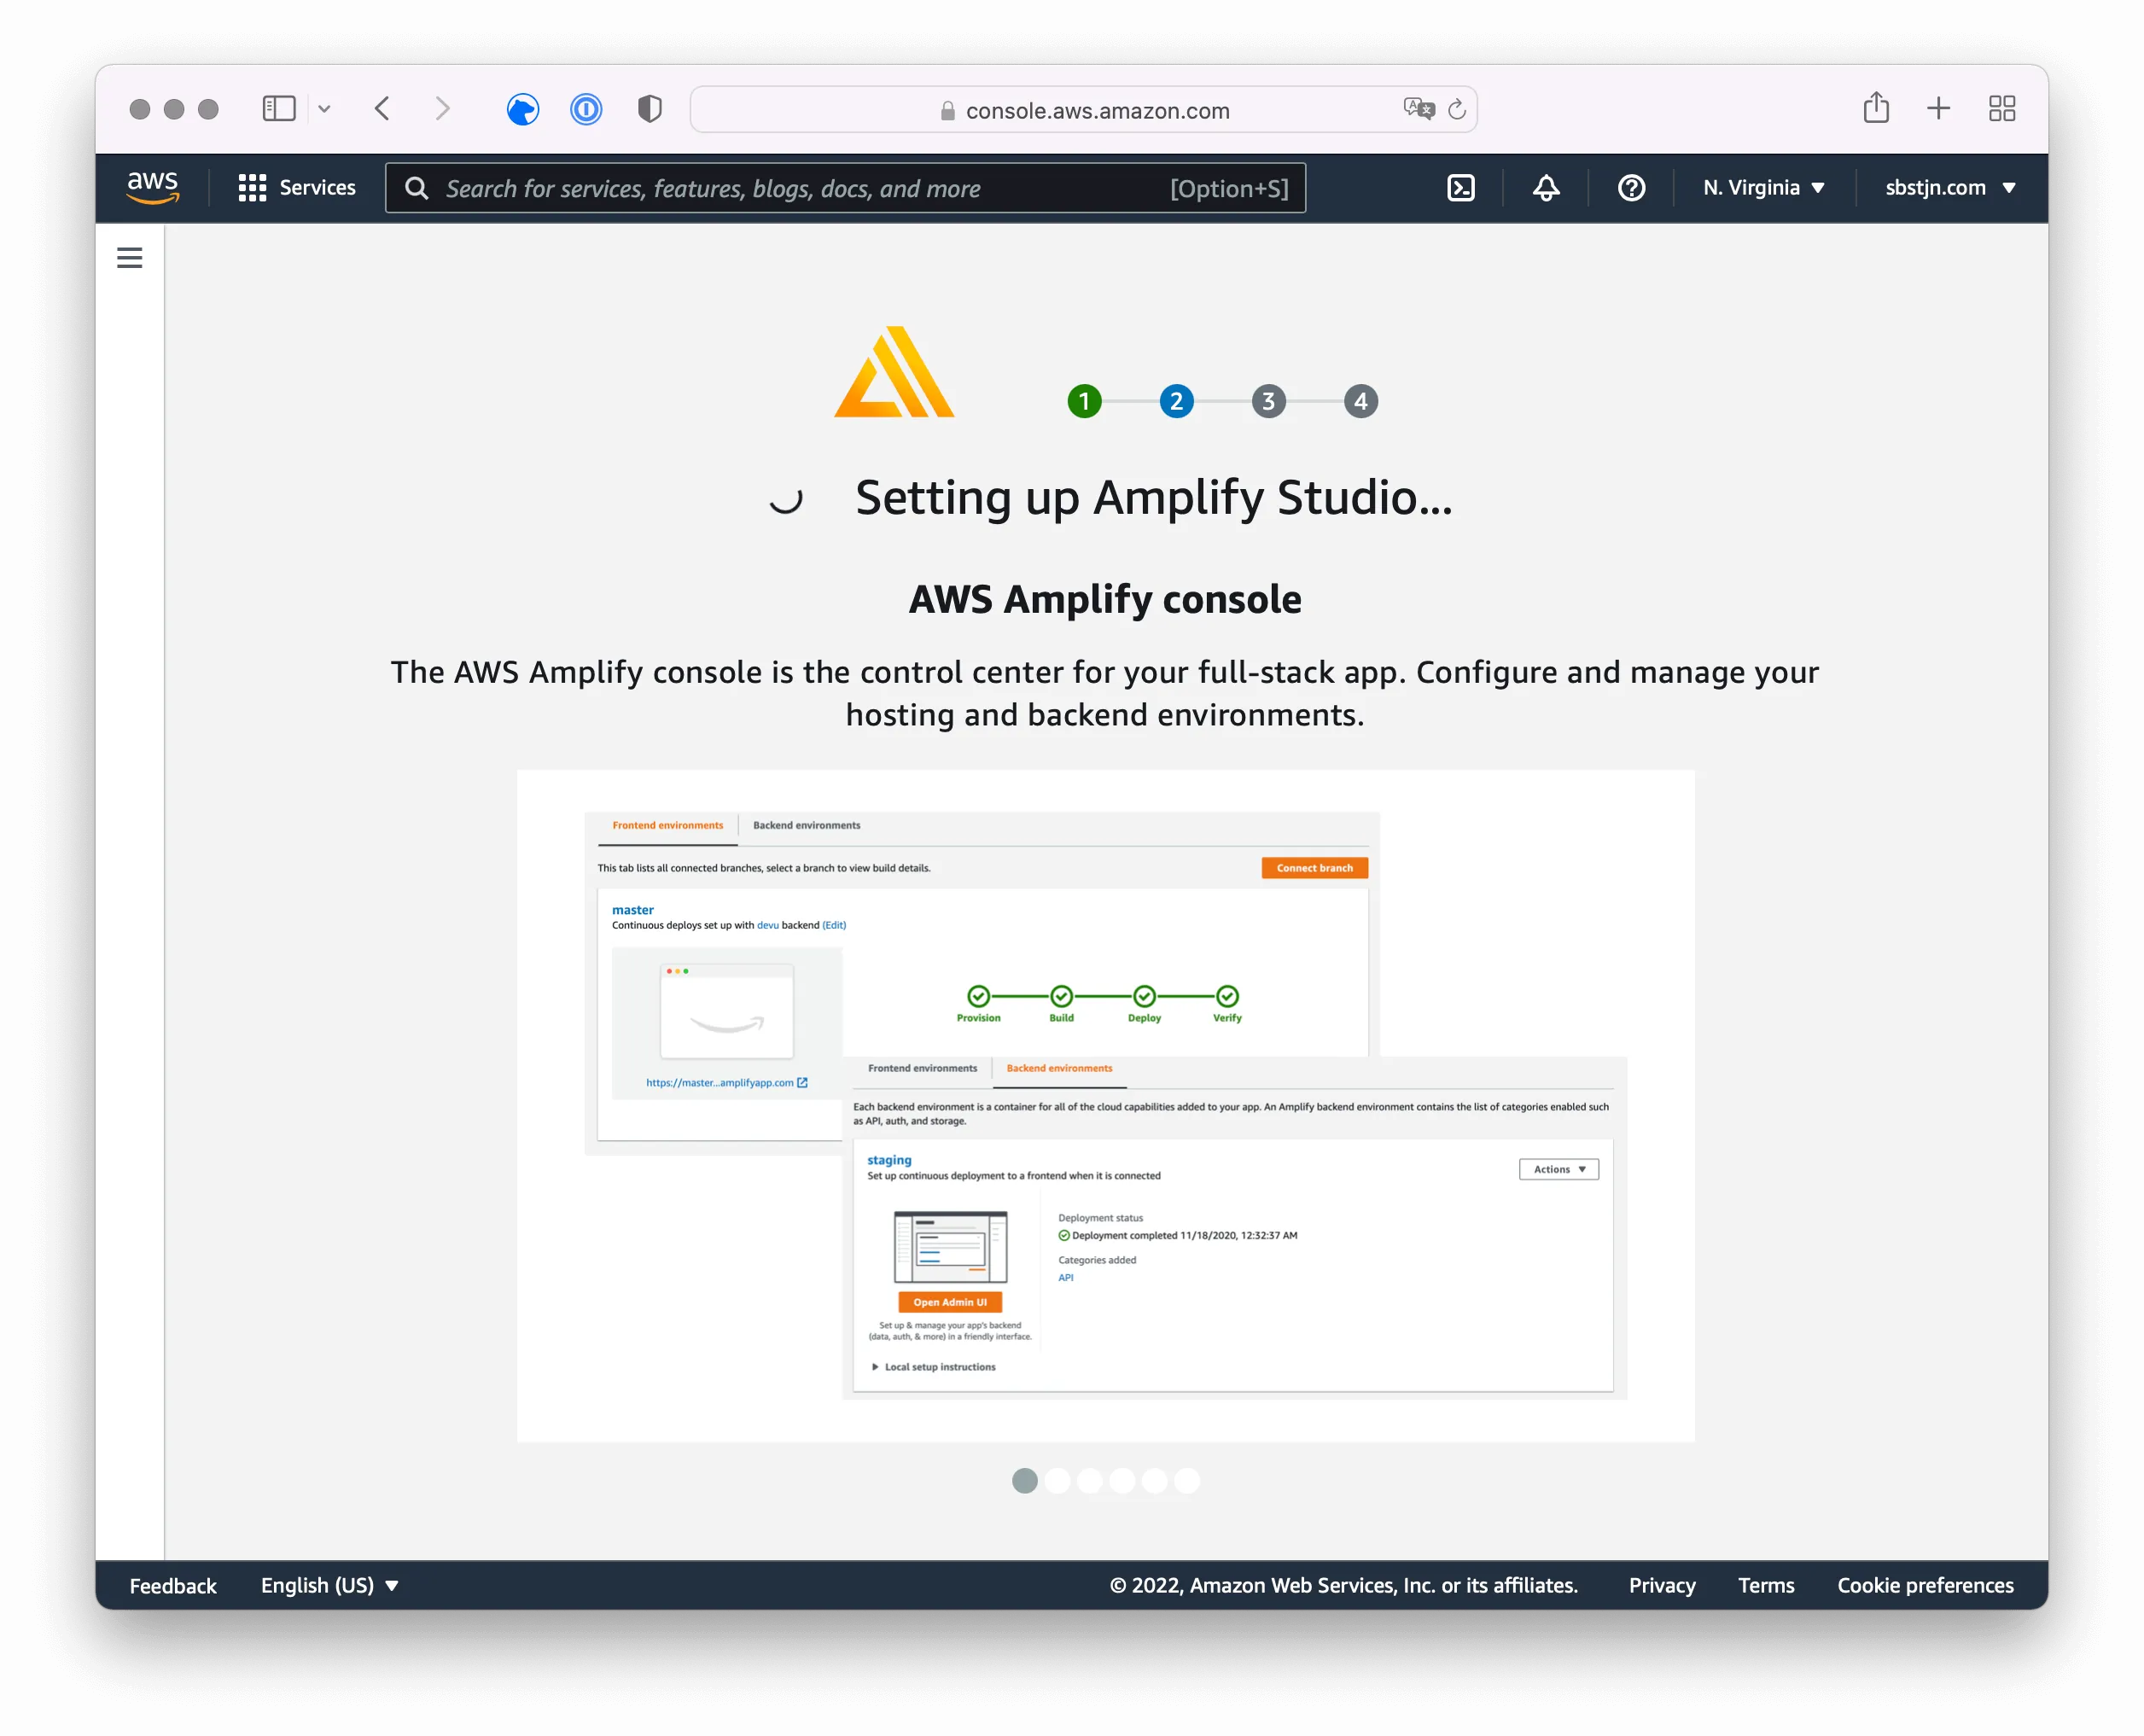This screenshot has width=2144, height=1736.
Task: Open the hamburger navigation menu
Action: tap(129, 257)
